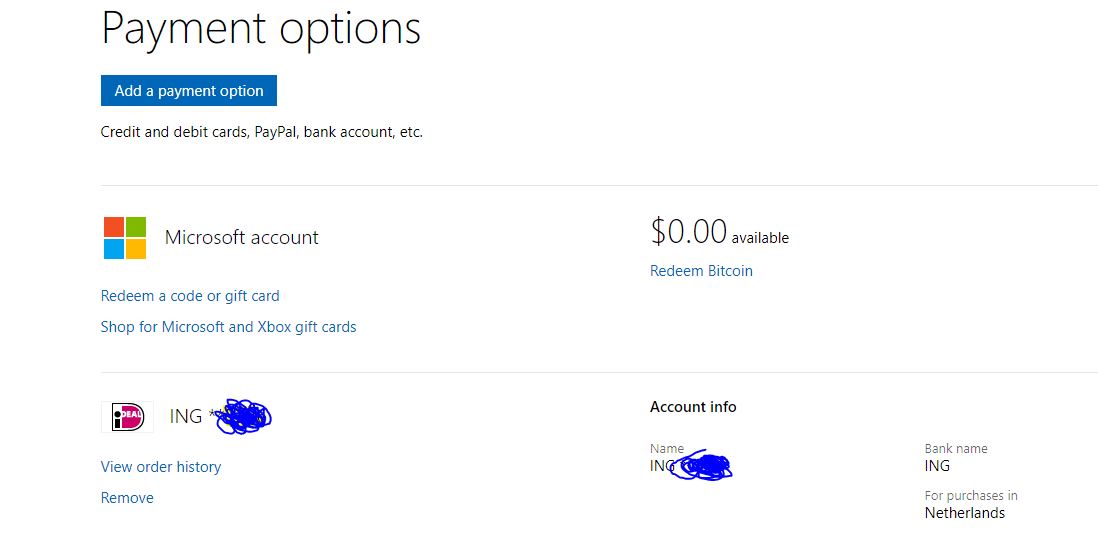The width and height of the screenshot is (1098, 558).
Task: Click the Payment options page heading
Action: click(x=260, y=29)
